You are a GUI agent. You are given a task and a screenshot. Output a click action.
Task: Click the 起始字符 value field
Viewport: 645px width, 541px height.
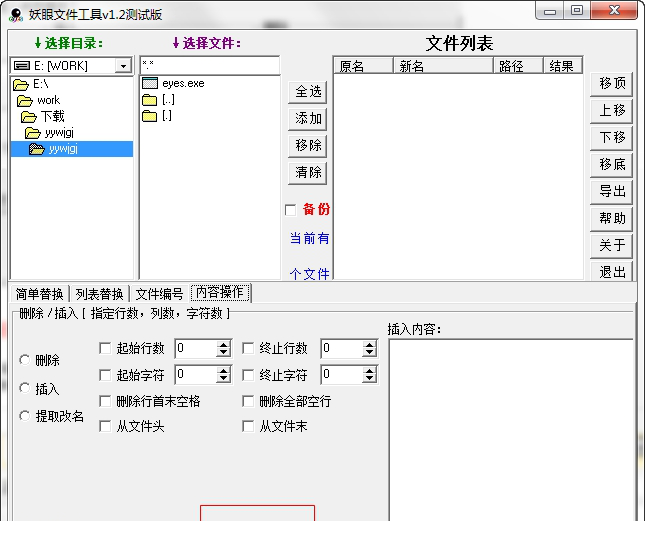(196, 375)
